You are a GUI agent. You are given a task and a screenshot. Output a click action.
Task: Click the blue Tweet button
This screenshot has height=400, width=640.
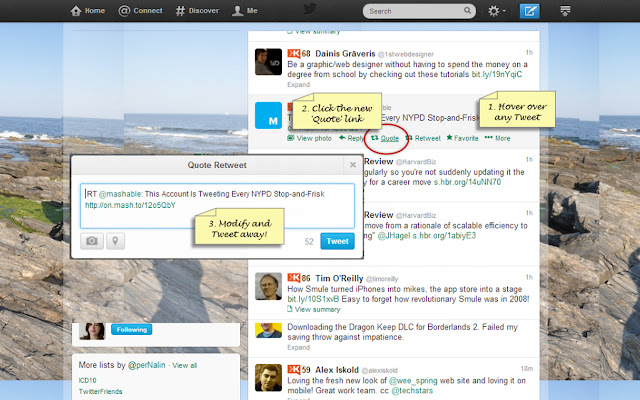pyautogui.click(x=337, y=241)
